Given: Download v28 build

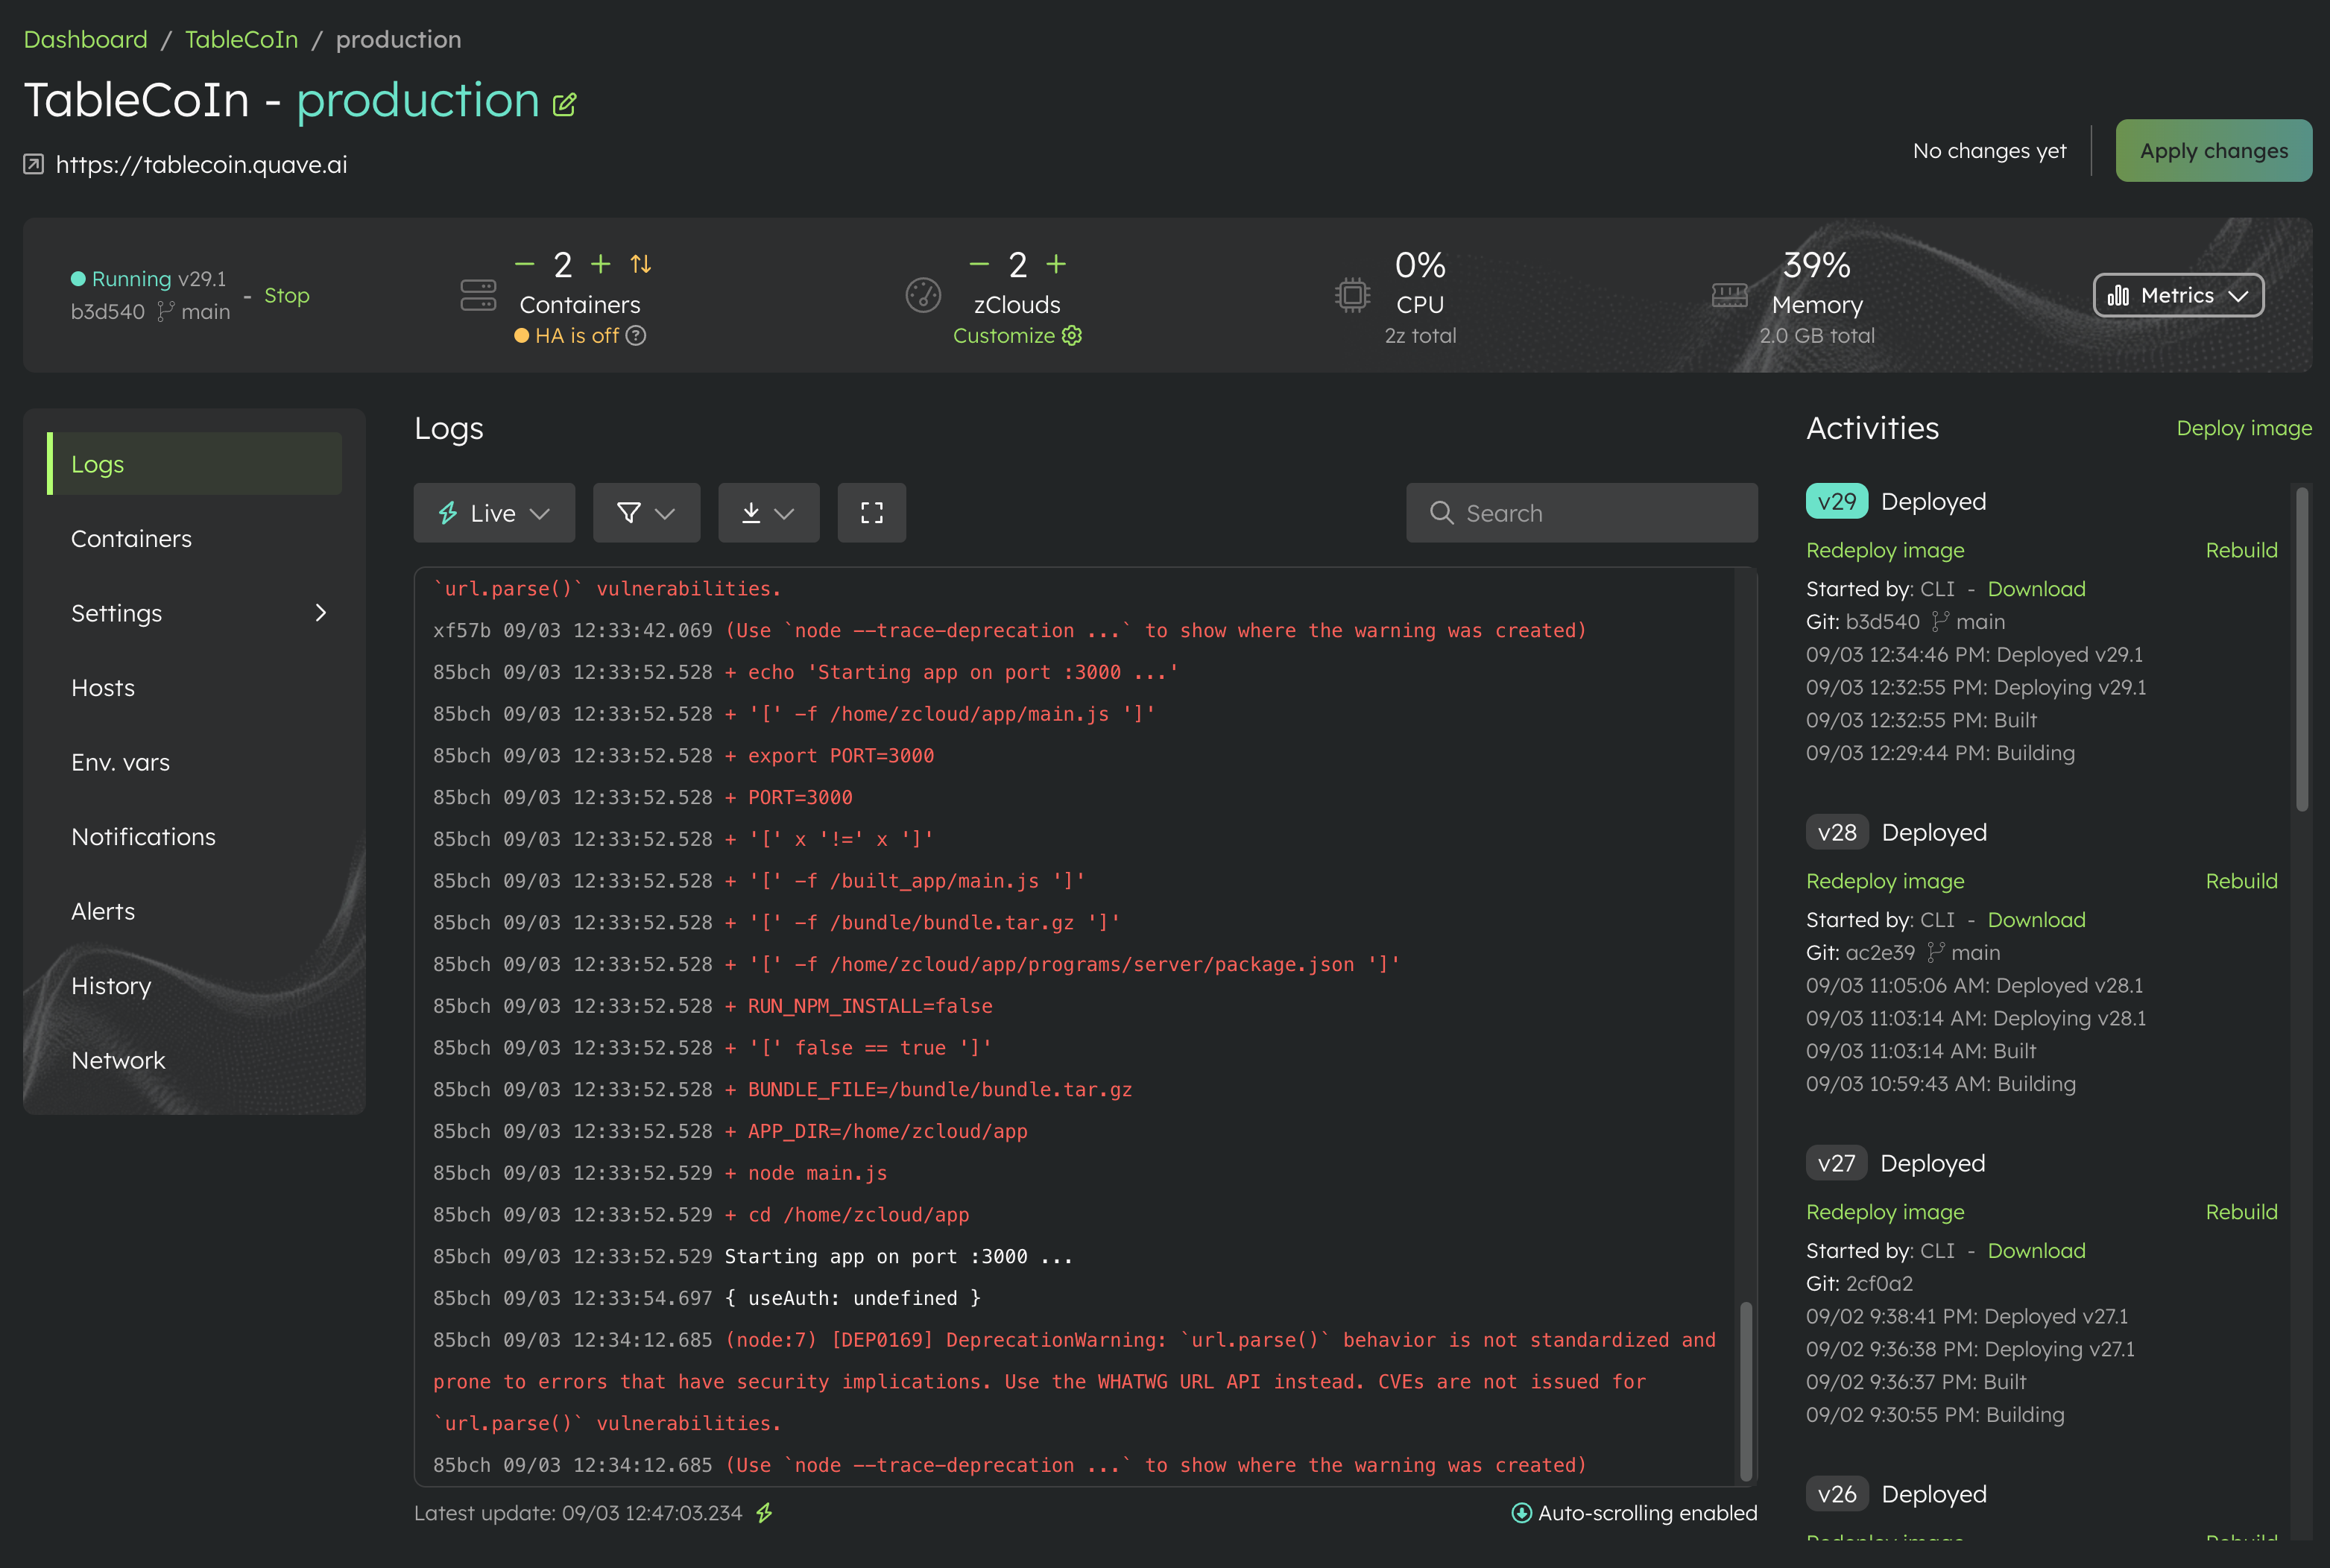Looking at the screenshot, I should click(x=2036, y=920).
